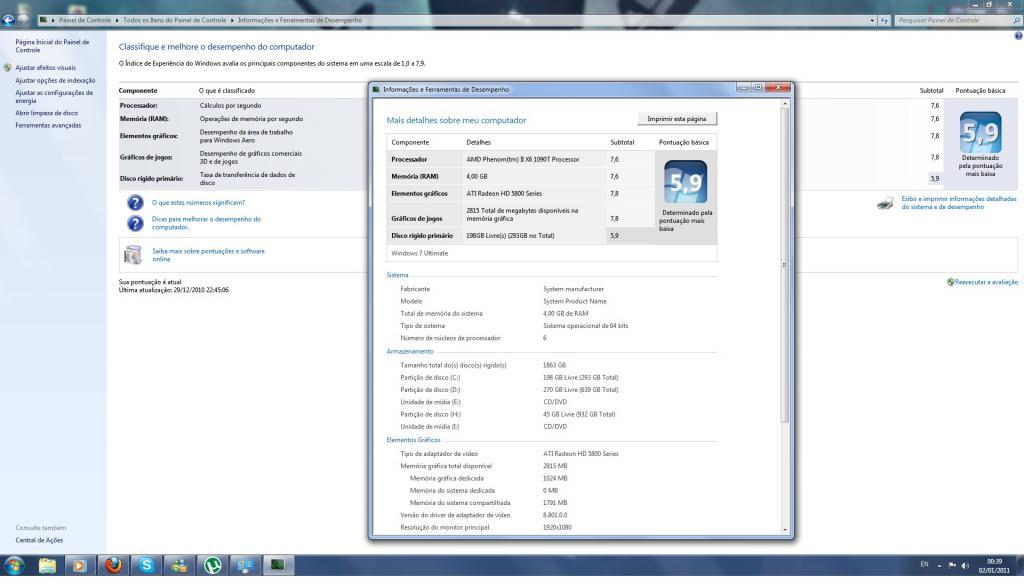Click in the 'Pesquisar Painel de Controle' search field
The image size is (1024, 585).
coord(953,20)
